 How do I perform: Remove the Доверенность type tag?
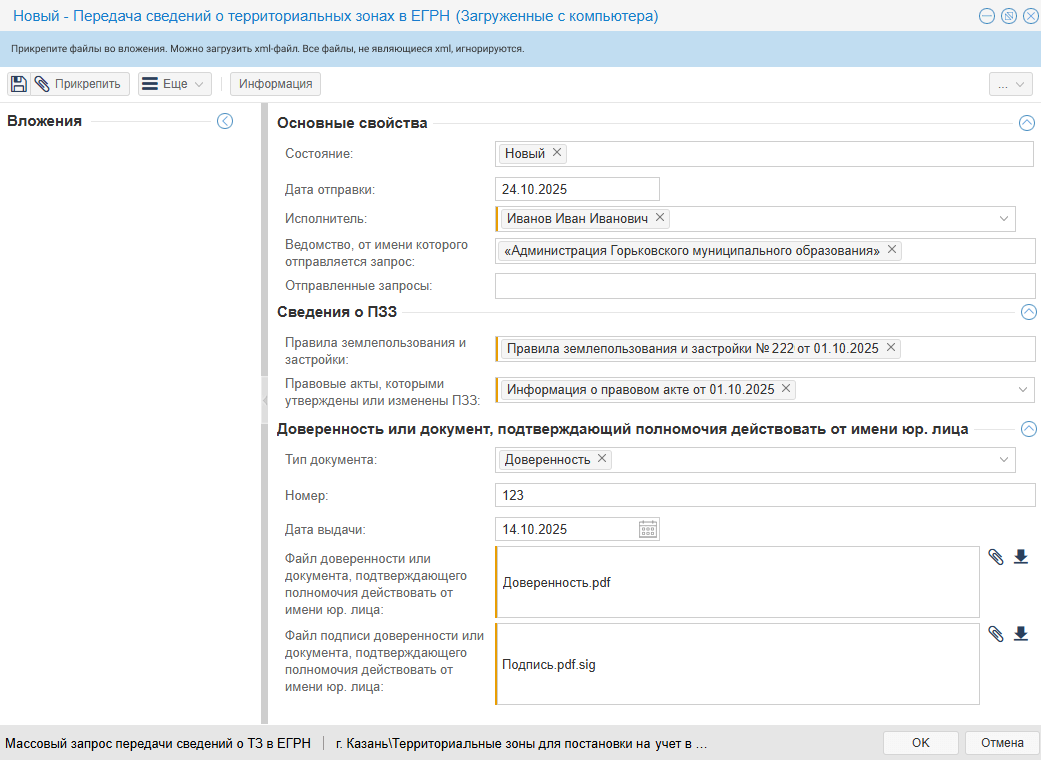601,458
